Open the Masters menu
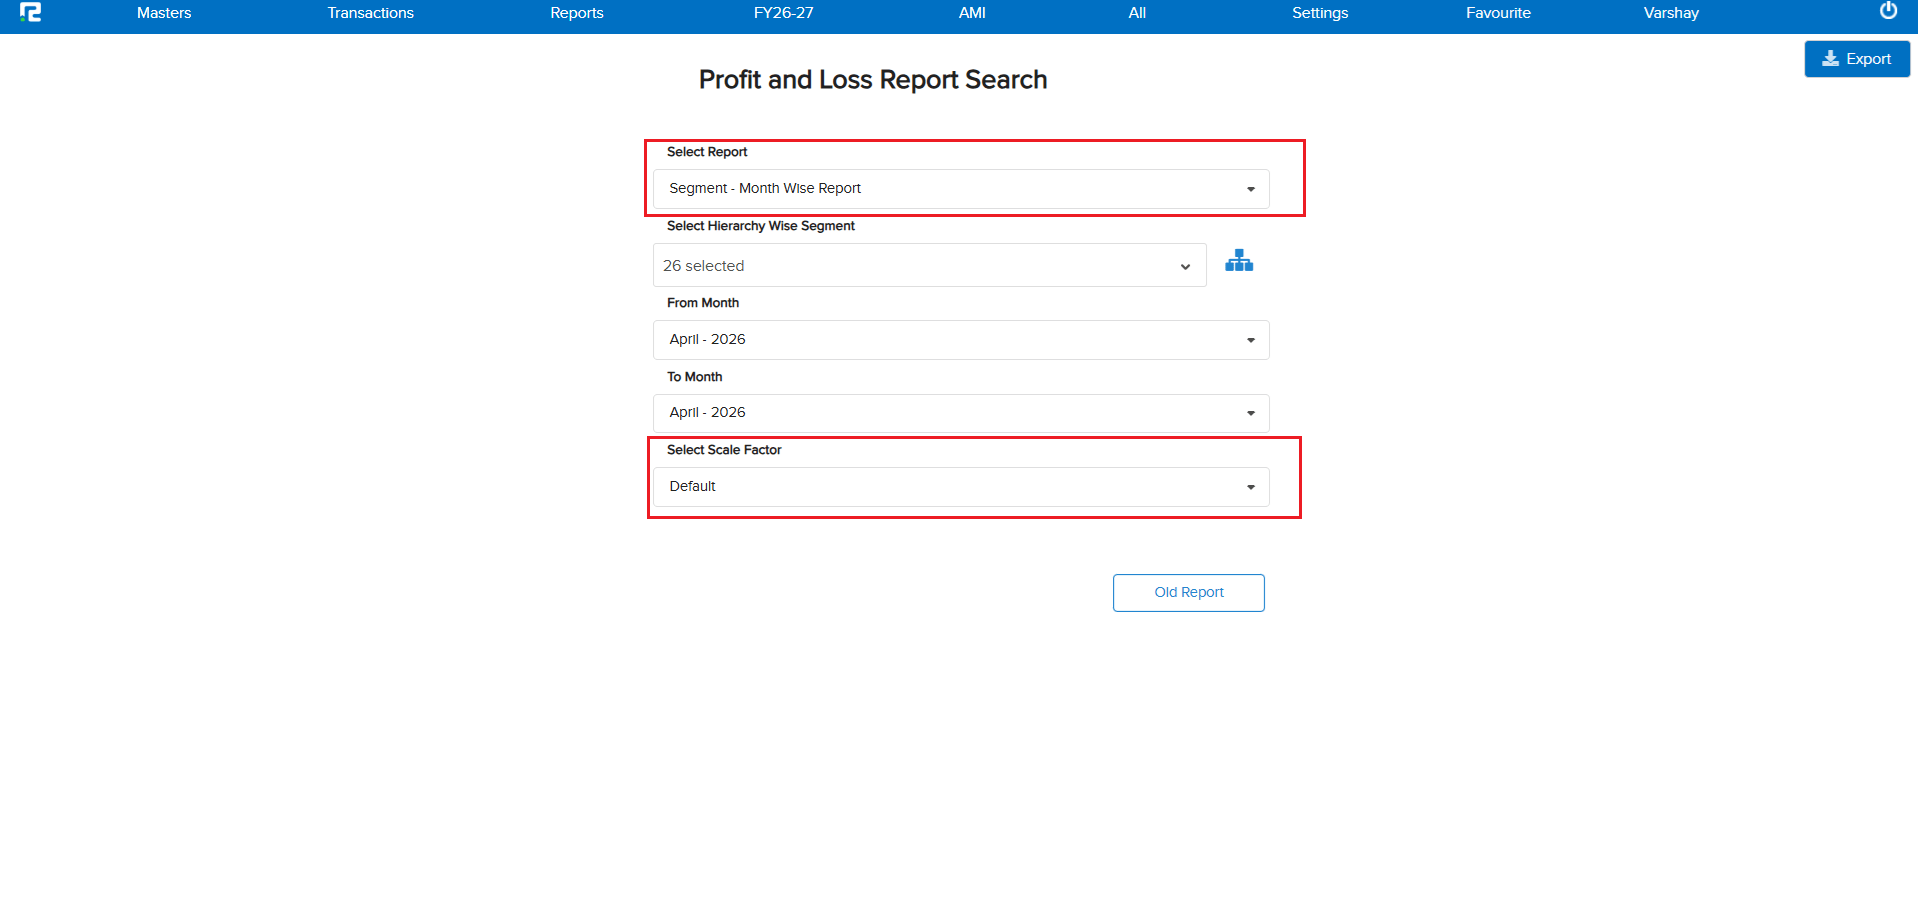Screen dimensions: 1918x901 point(164,13)
